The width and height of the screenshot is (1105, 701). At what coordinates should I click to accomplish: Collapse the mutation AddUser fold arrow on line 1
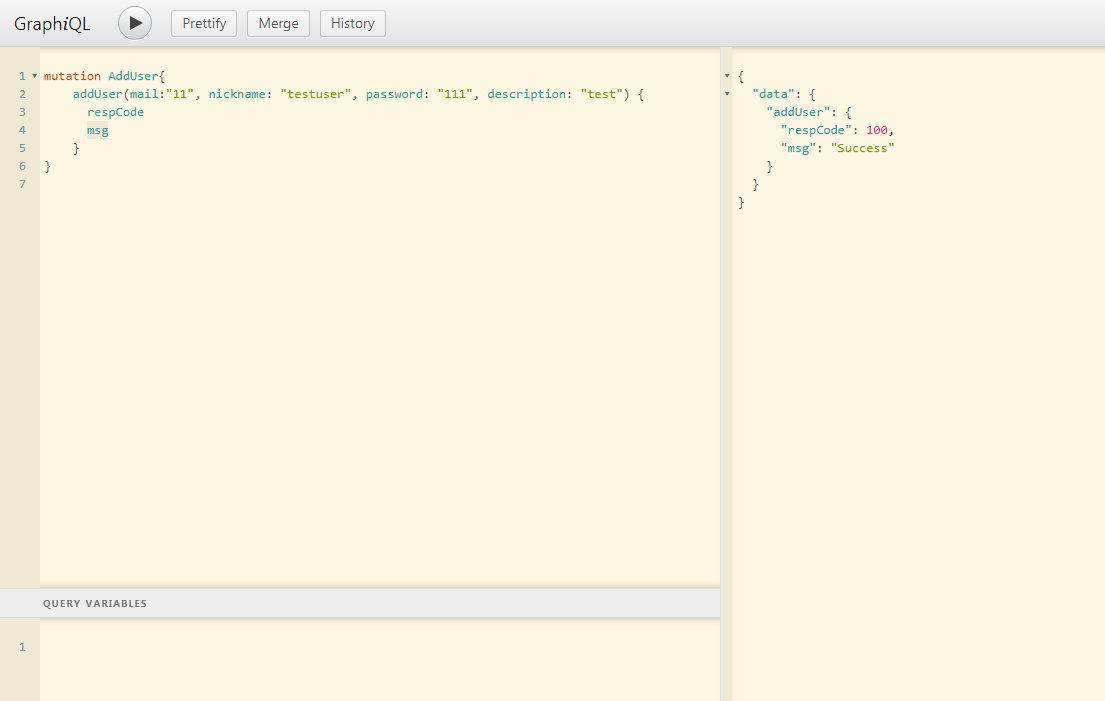(35, 76)
